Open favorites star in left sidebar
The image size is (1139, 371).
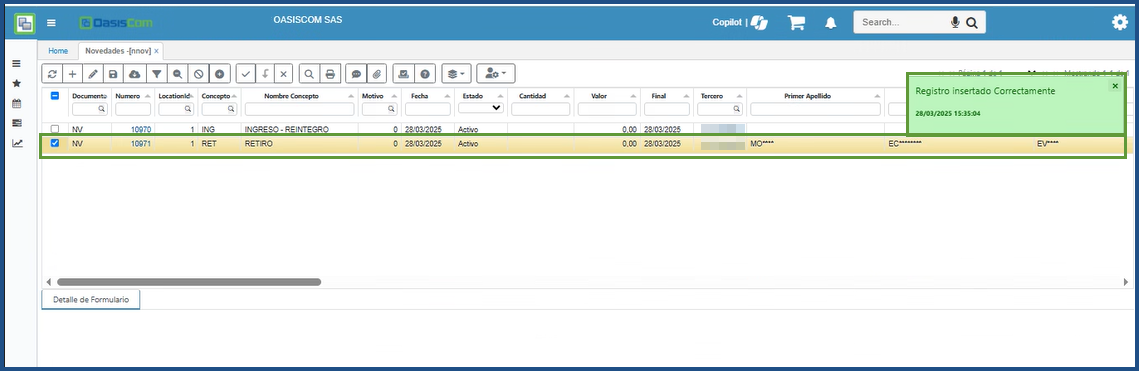point(17,83)
